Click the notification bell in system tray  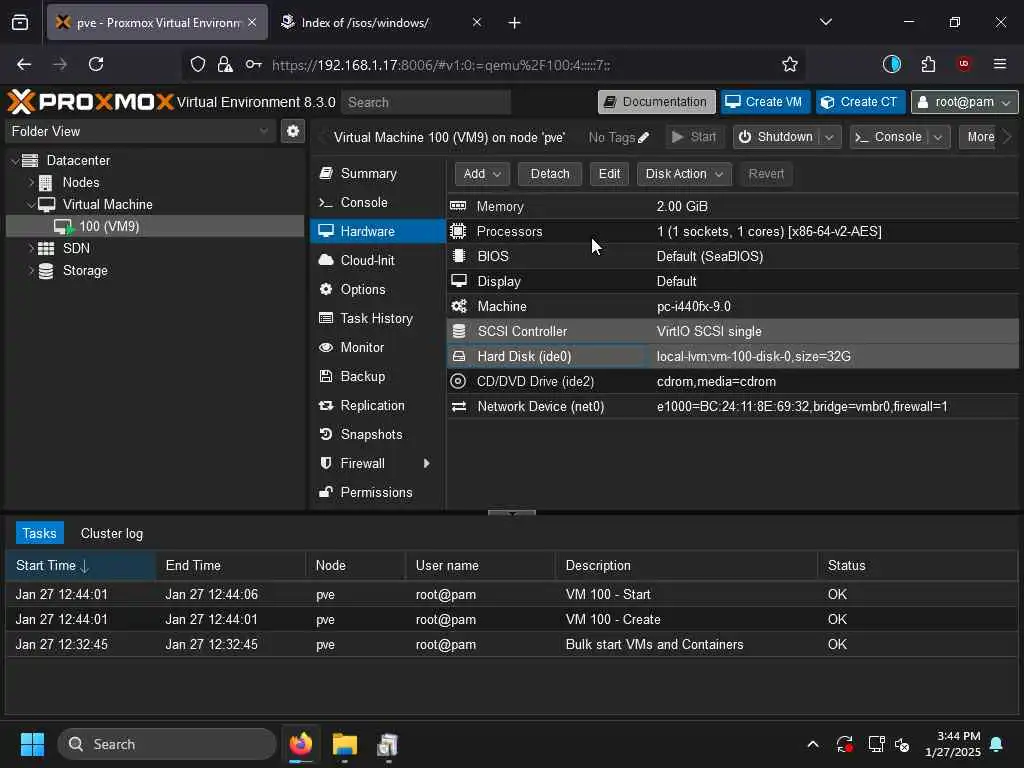click(x=996, y=744)
